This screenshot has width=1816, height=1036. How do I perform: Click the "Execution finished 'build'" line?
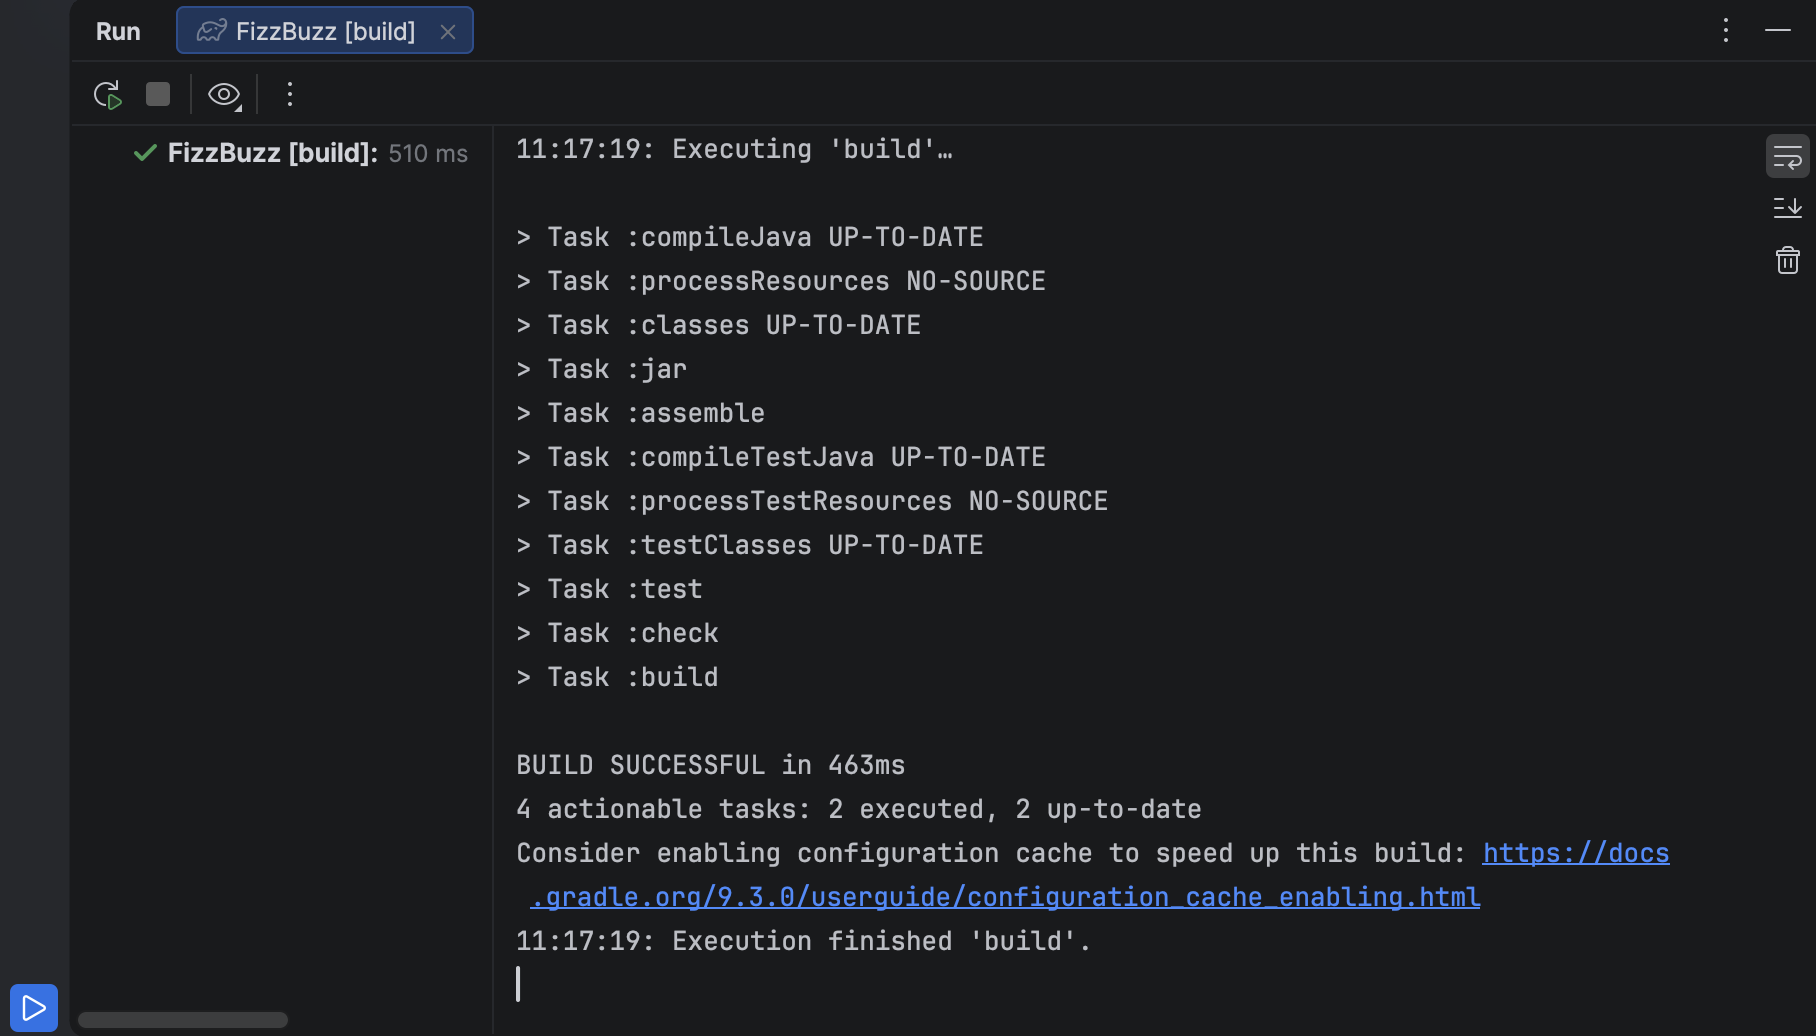(803, 941)
